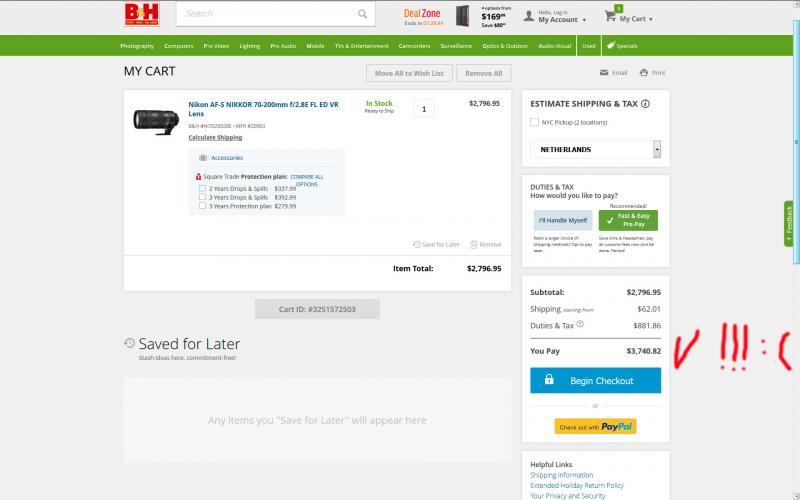Open the Feedback side tab
This screenshot has height=500, width=800.
(x=788, y=223)
